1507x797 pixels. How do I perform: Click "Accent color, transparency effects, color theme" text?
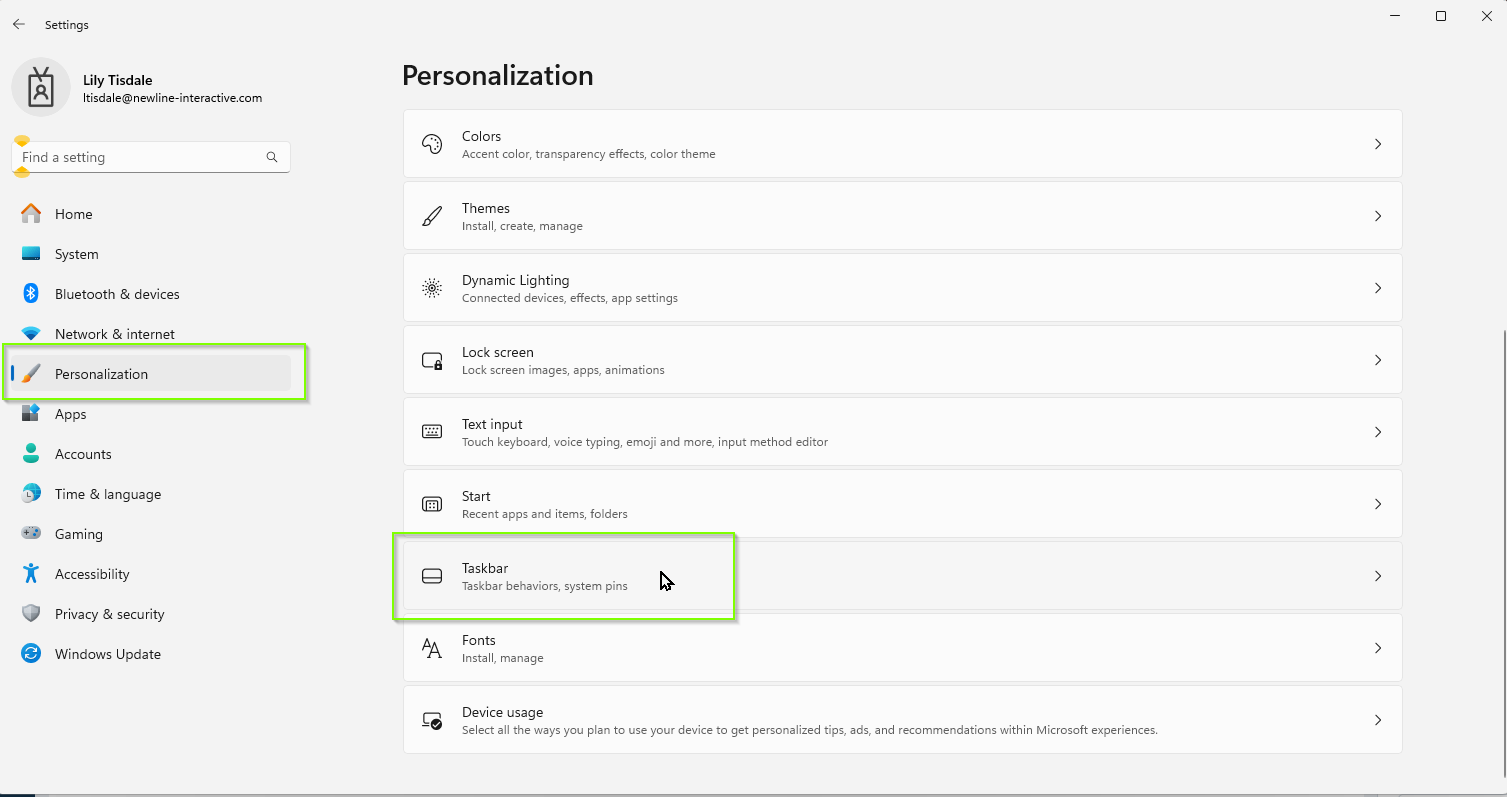click(588, 154)
